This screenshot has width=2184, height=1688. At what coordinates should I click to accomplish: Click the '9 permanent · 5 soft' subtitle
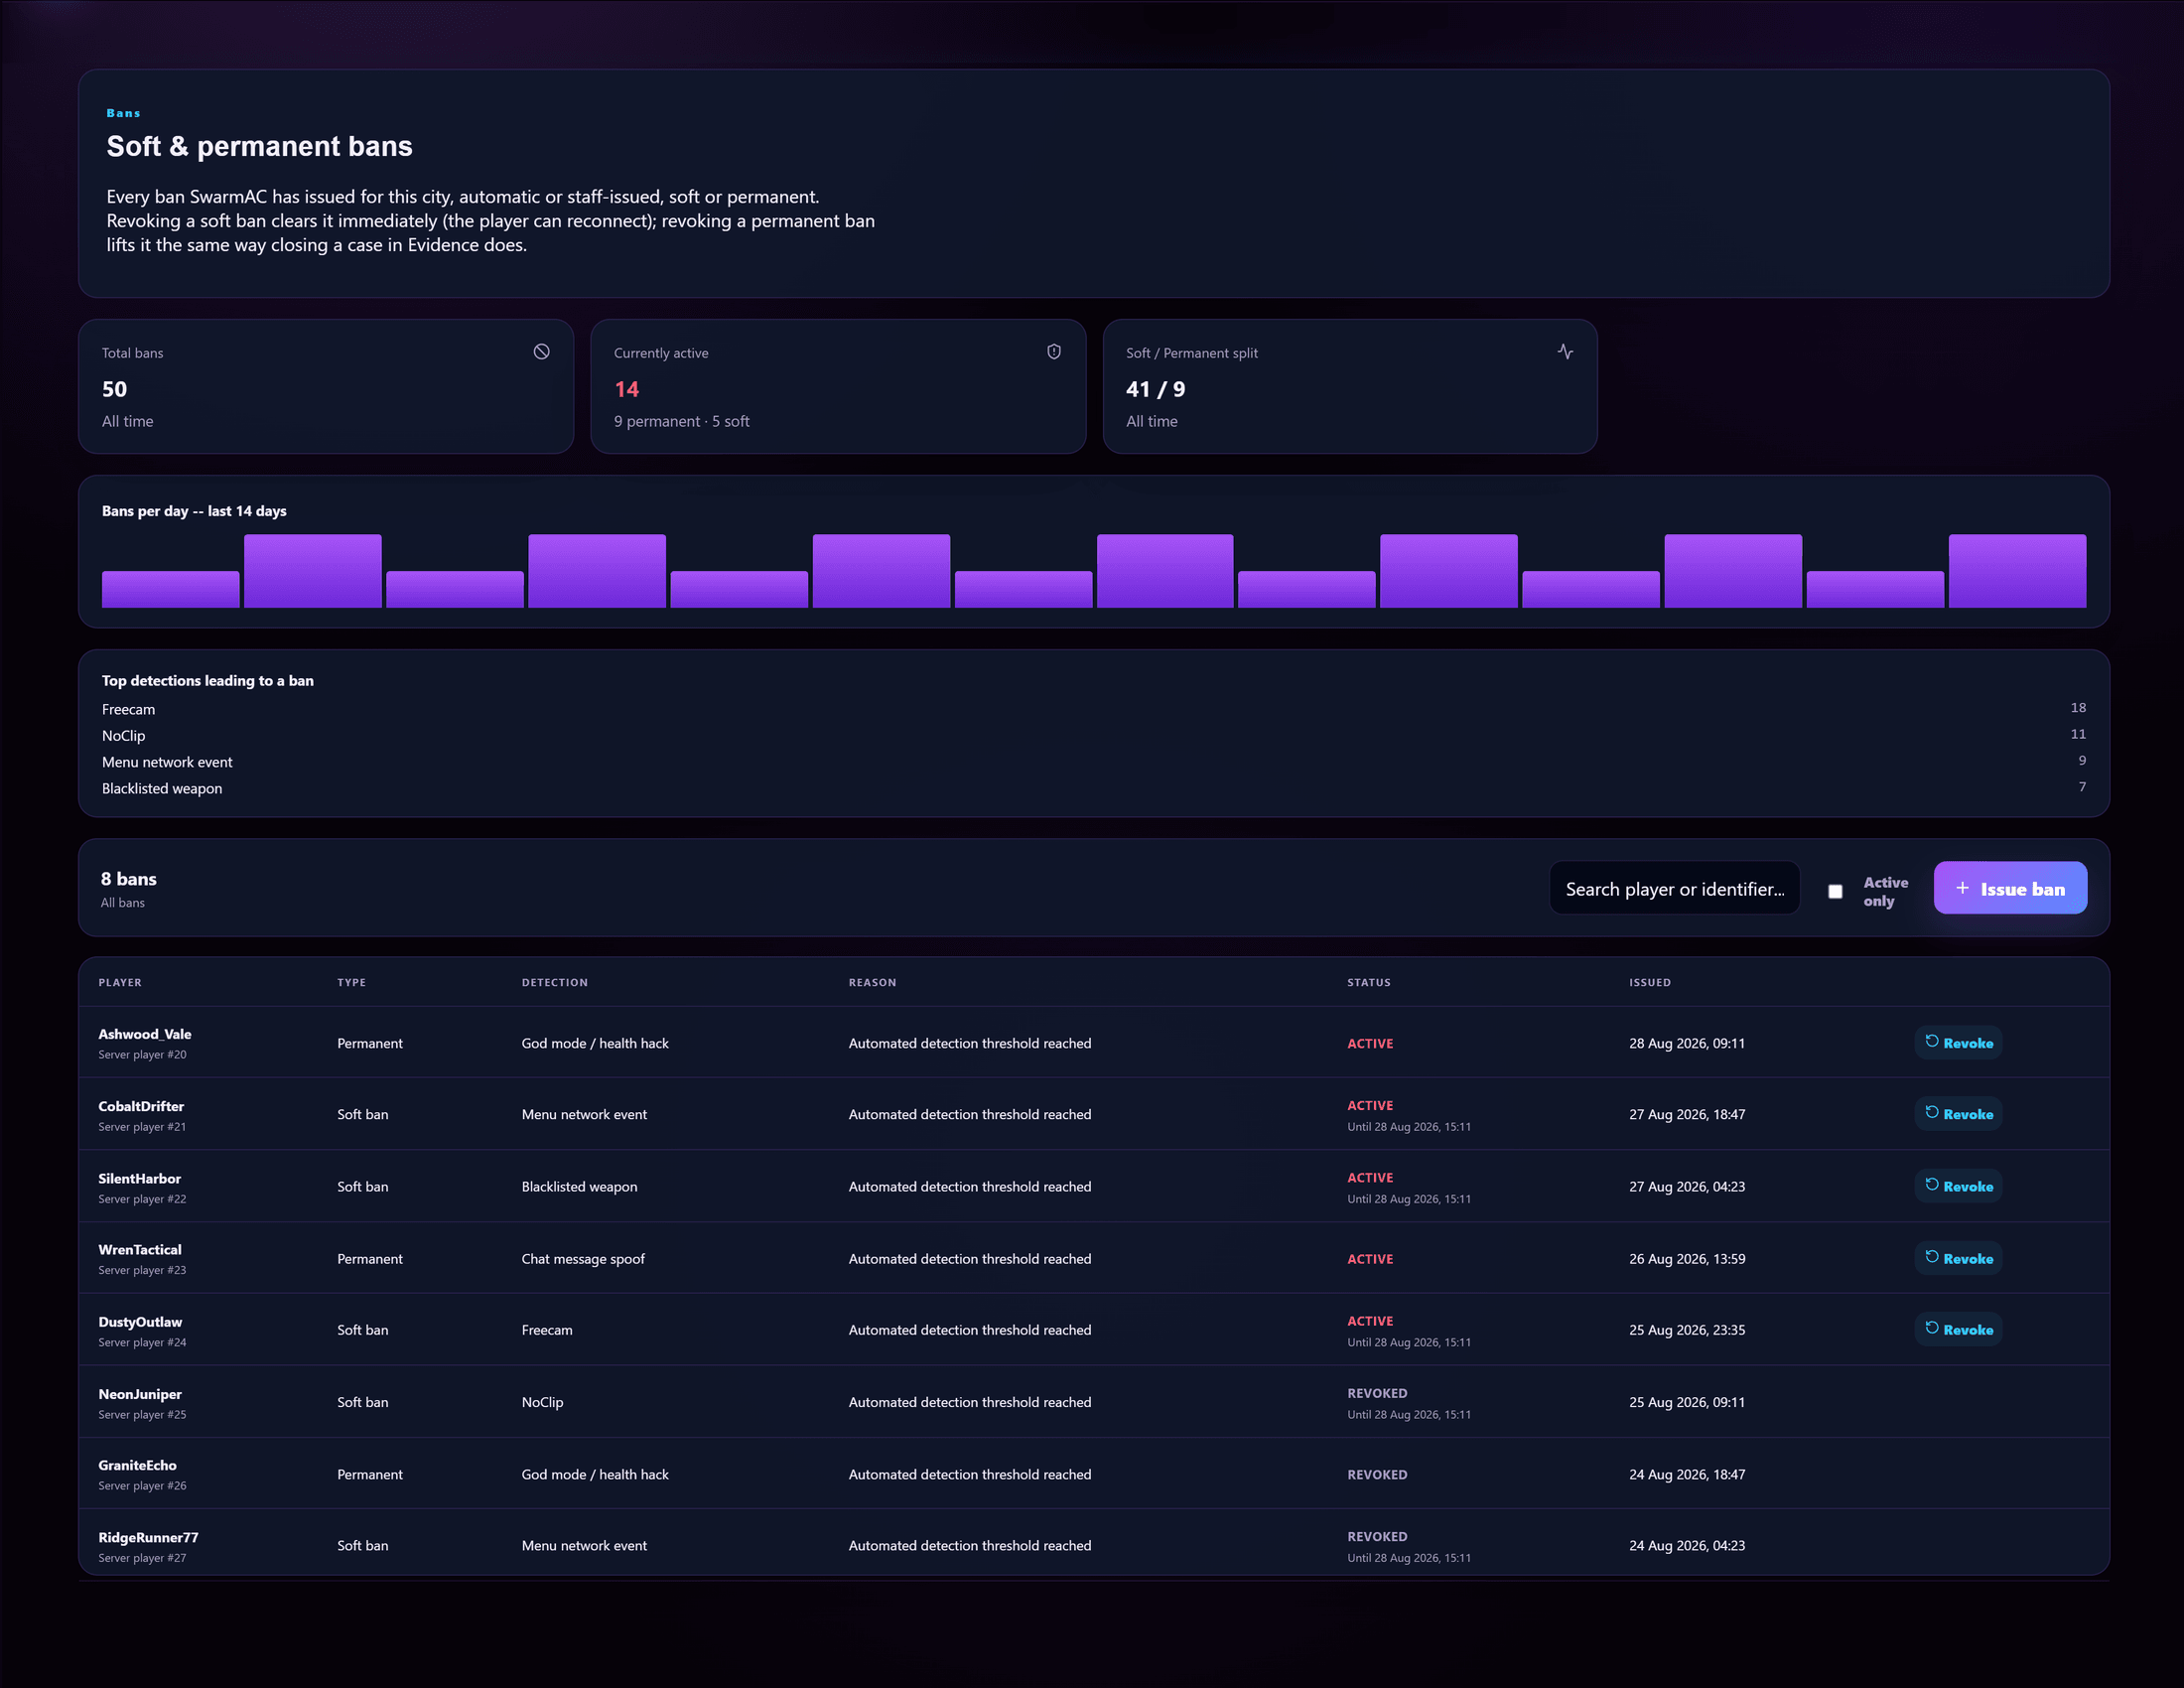681,421
